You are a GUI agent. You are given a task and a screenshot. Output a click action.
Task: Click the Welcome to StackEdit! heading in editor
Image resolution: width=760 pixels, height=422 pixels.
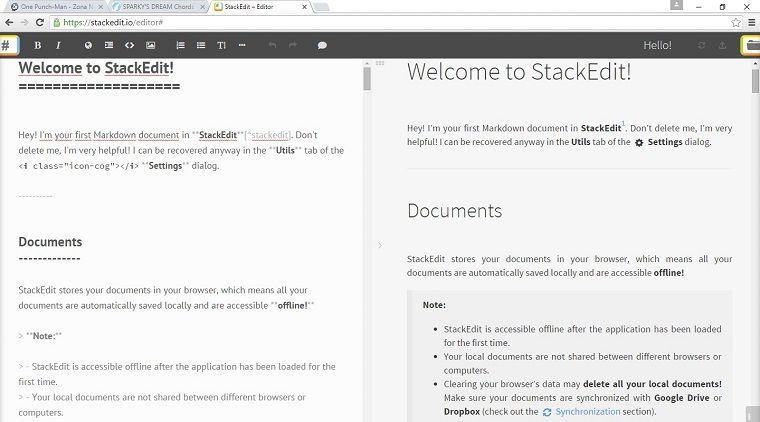point(96,68)
